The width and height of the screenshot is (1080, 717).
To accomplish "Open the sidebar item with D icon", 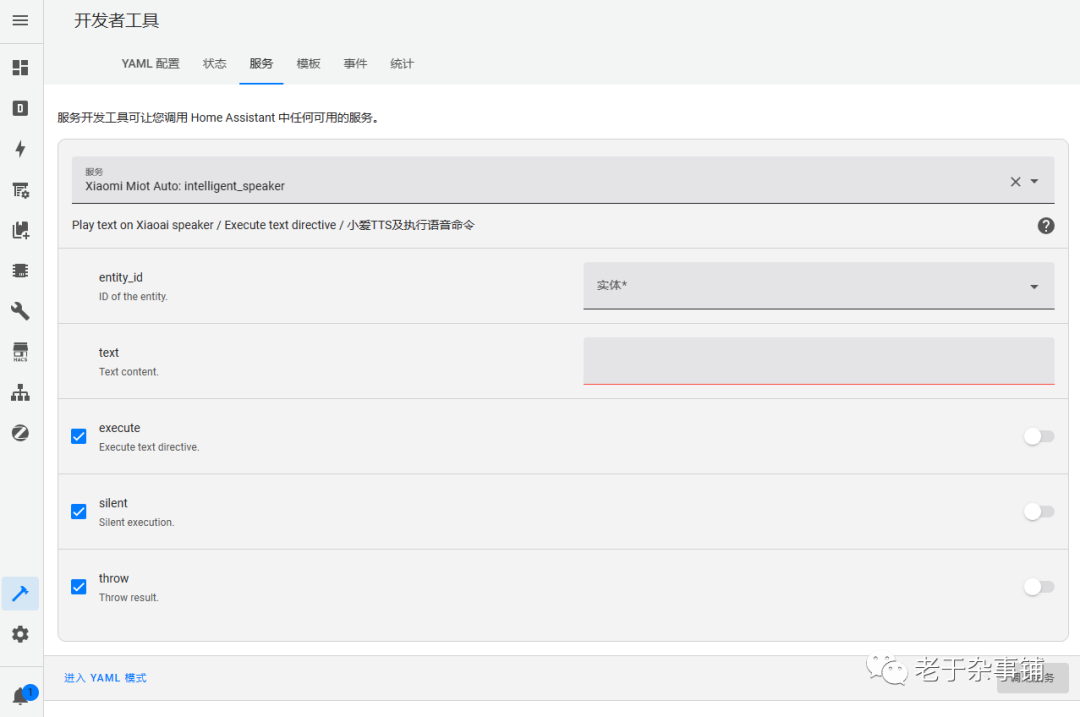I will (x=20, y=108).
